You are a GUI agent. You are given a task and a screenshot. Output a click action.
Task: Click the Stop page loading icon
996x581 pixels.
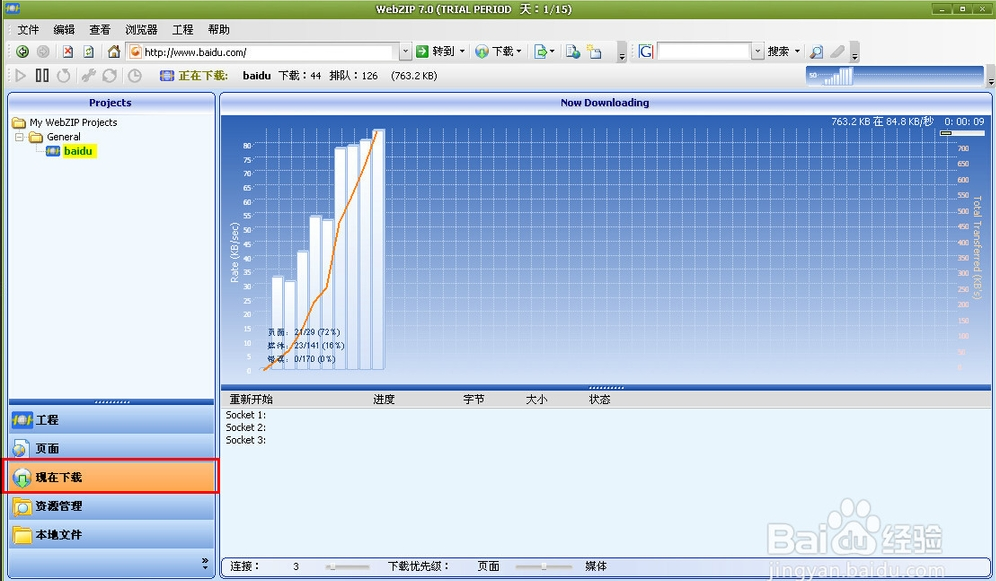point(68,52)
